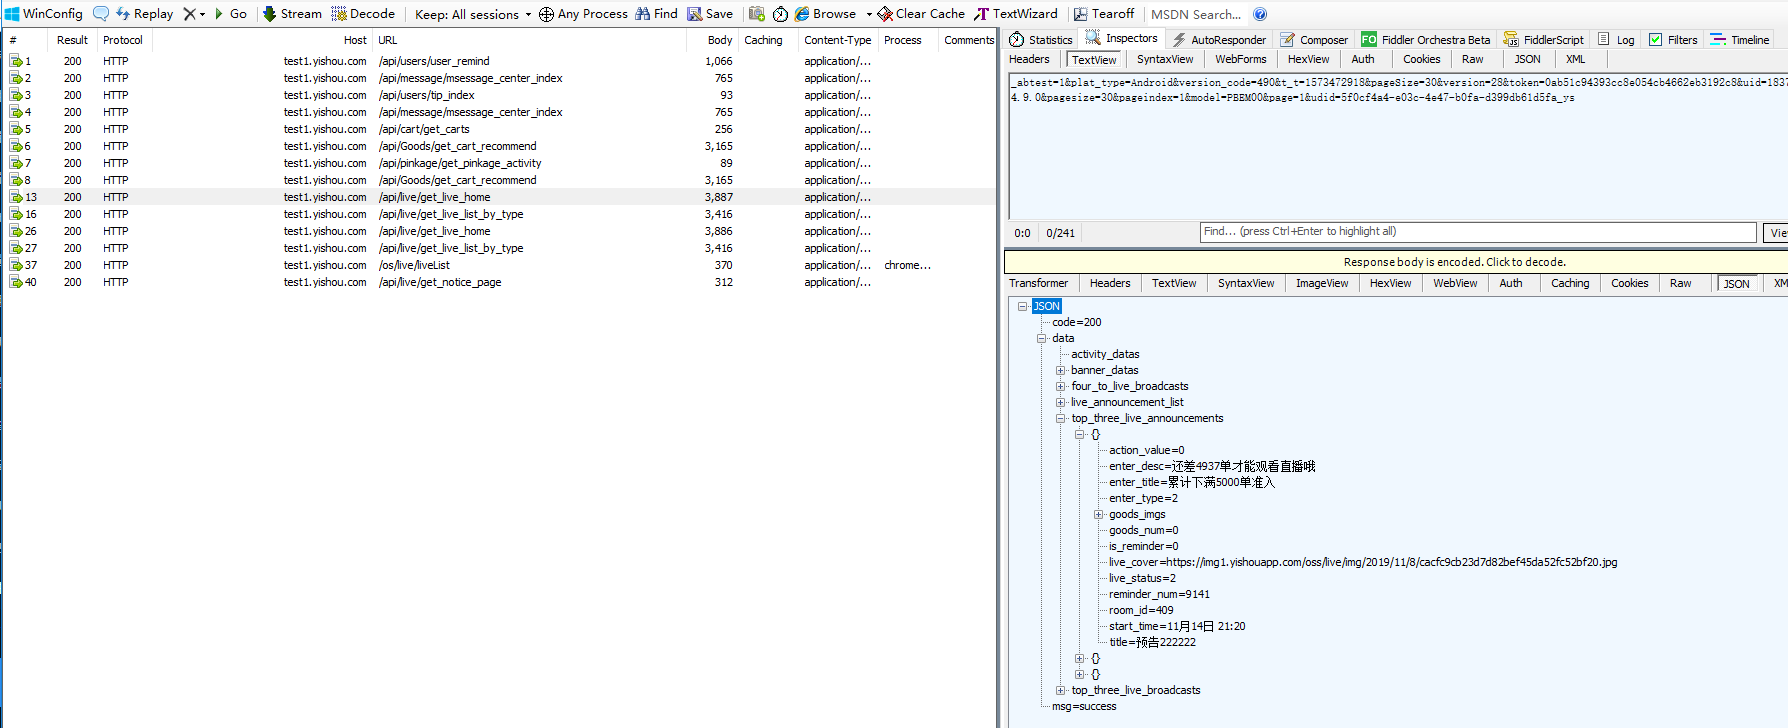
Task: Collapse top_three_live_announcements node
Action: (x=1060, y=418)
